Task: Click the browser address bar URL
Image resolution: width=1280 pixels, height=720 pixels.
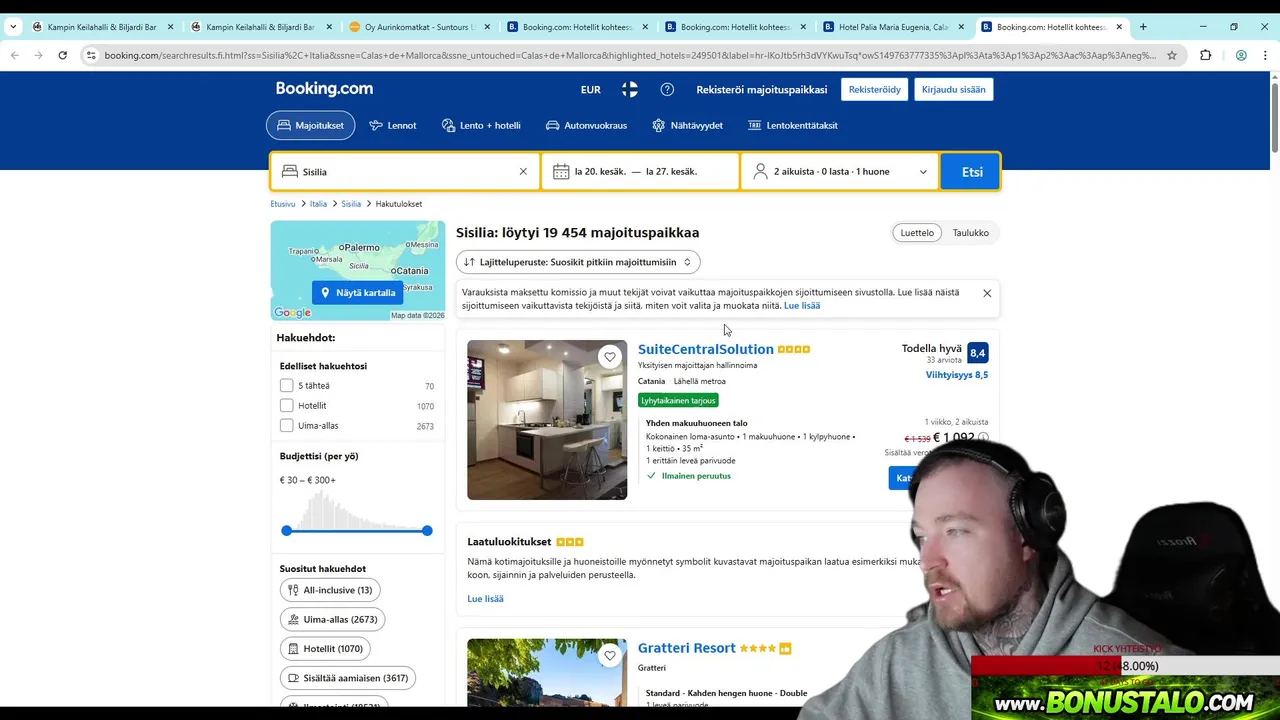Action: click(630, 55)
